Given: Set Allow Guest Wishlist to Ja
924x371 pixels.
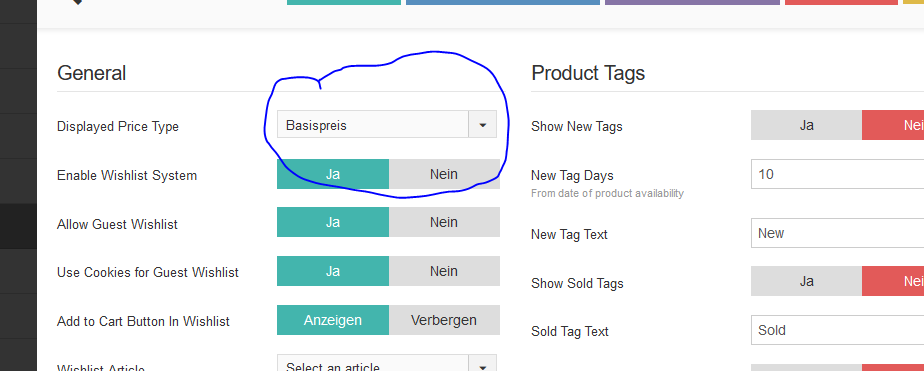Looking at the screenshot, I should pyautogui.click(x=333, y=222).
